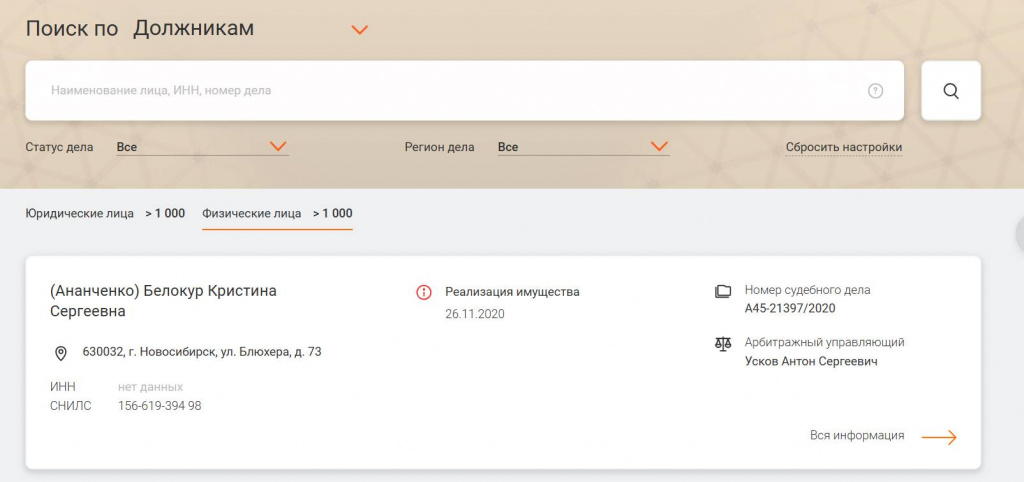Select the Физические лица tab
This screenshot has width=1024, height=482.
click(277, 214)
